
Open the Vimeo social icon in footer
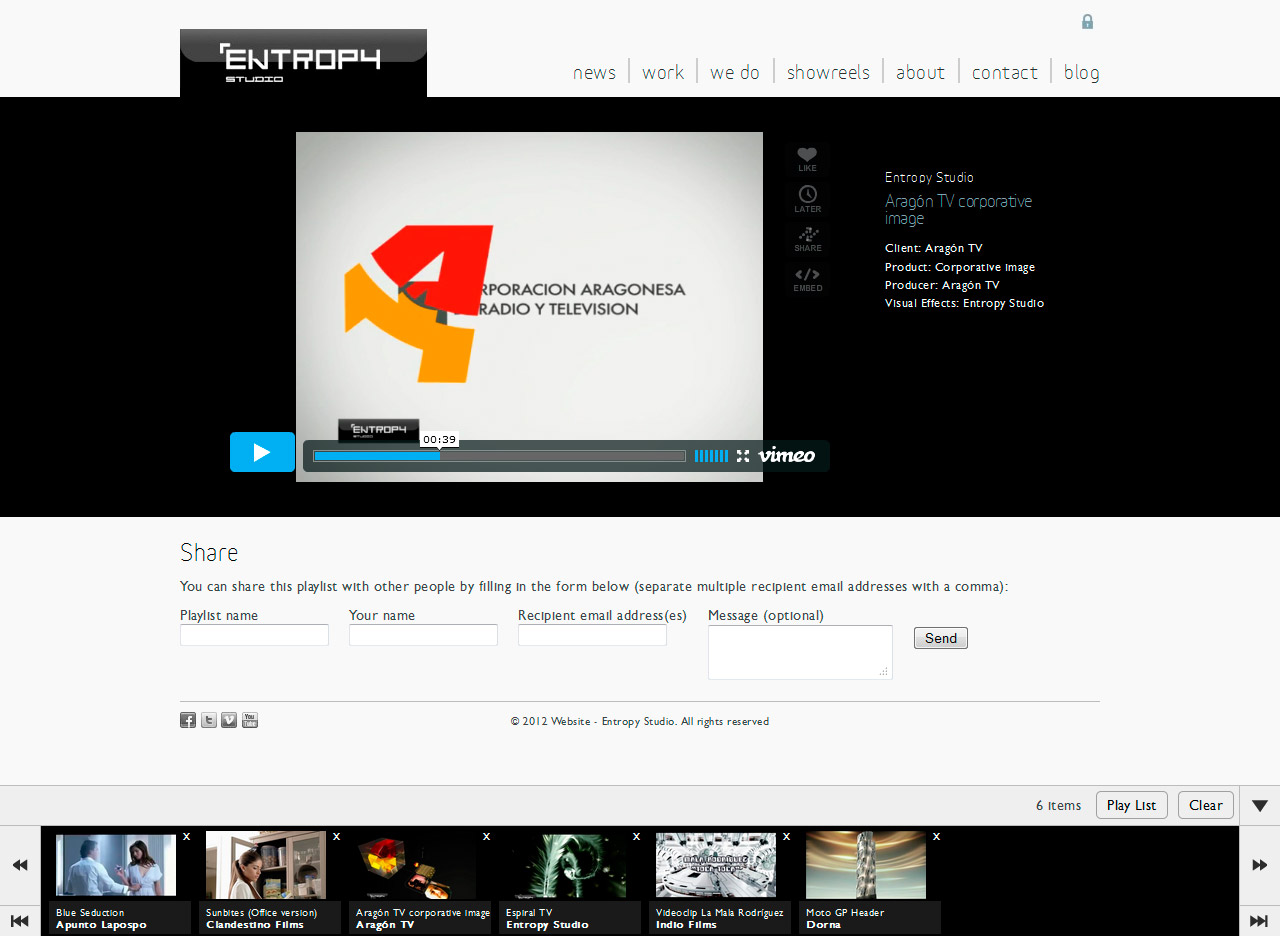click(229, 720)
